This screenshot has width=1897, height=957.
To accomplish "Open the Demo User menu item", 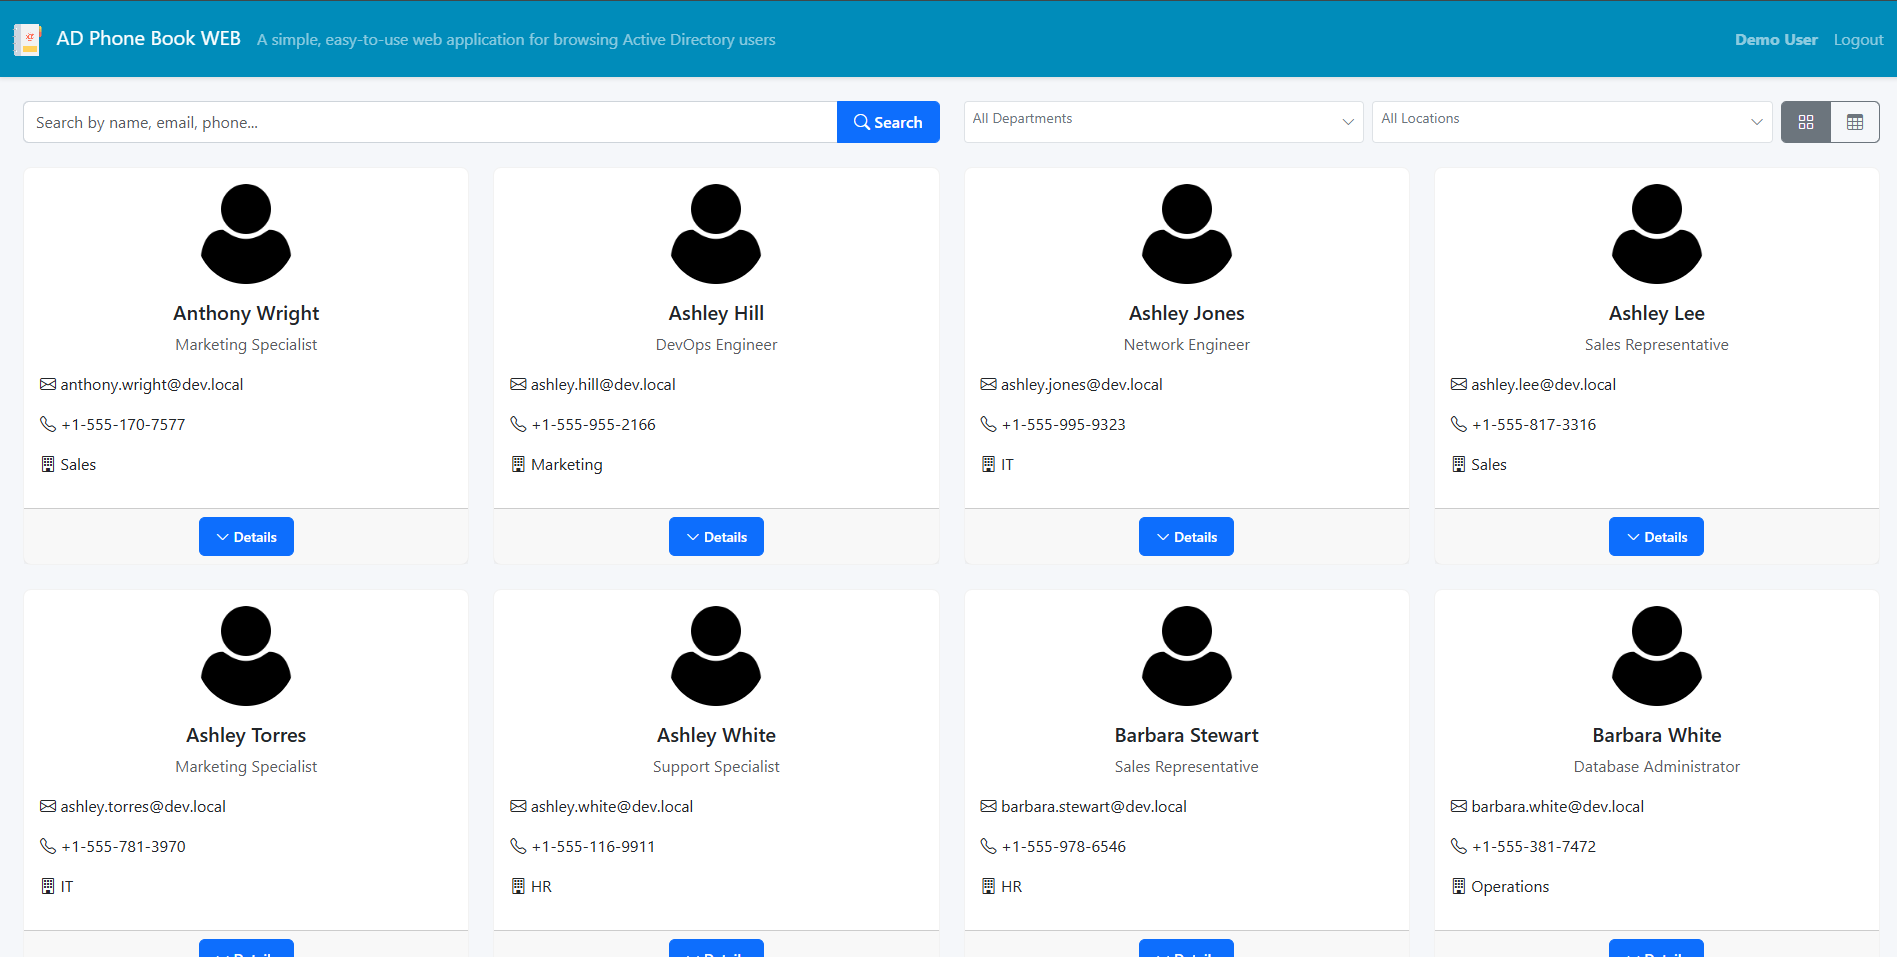I will pos(1776,40).
